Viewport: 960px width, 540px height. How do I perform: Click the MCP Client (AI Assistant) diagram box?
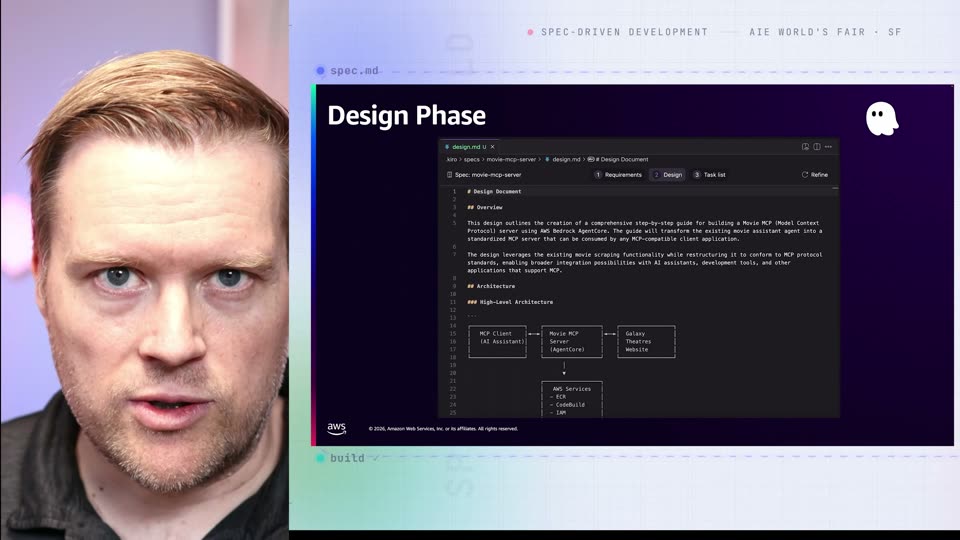click(498, 342)
